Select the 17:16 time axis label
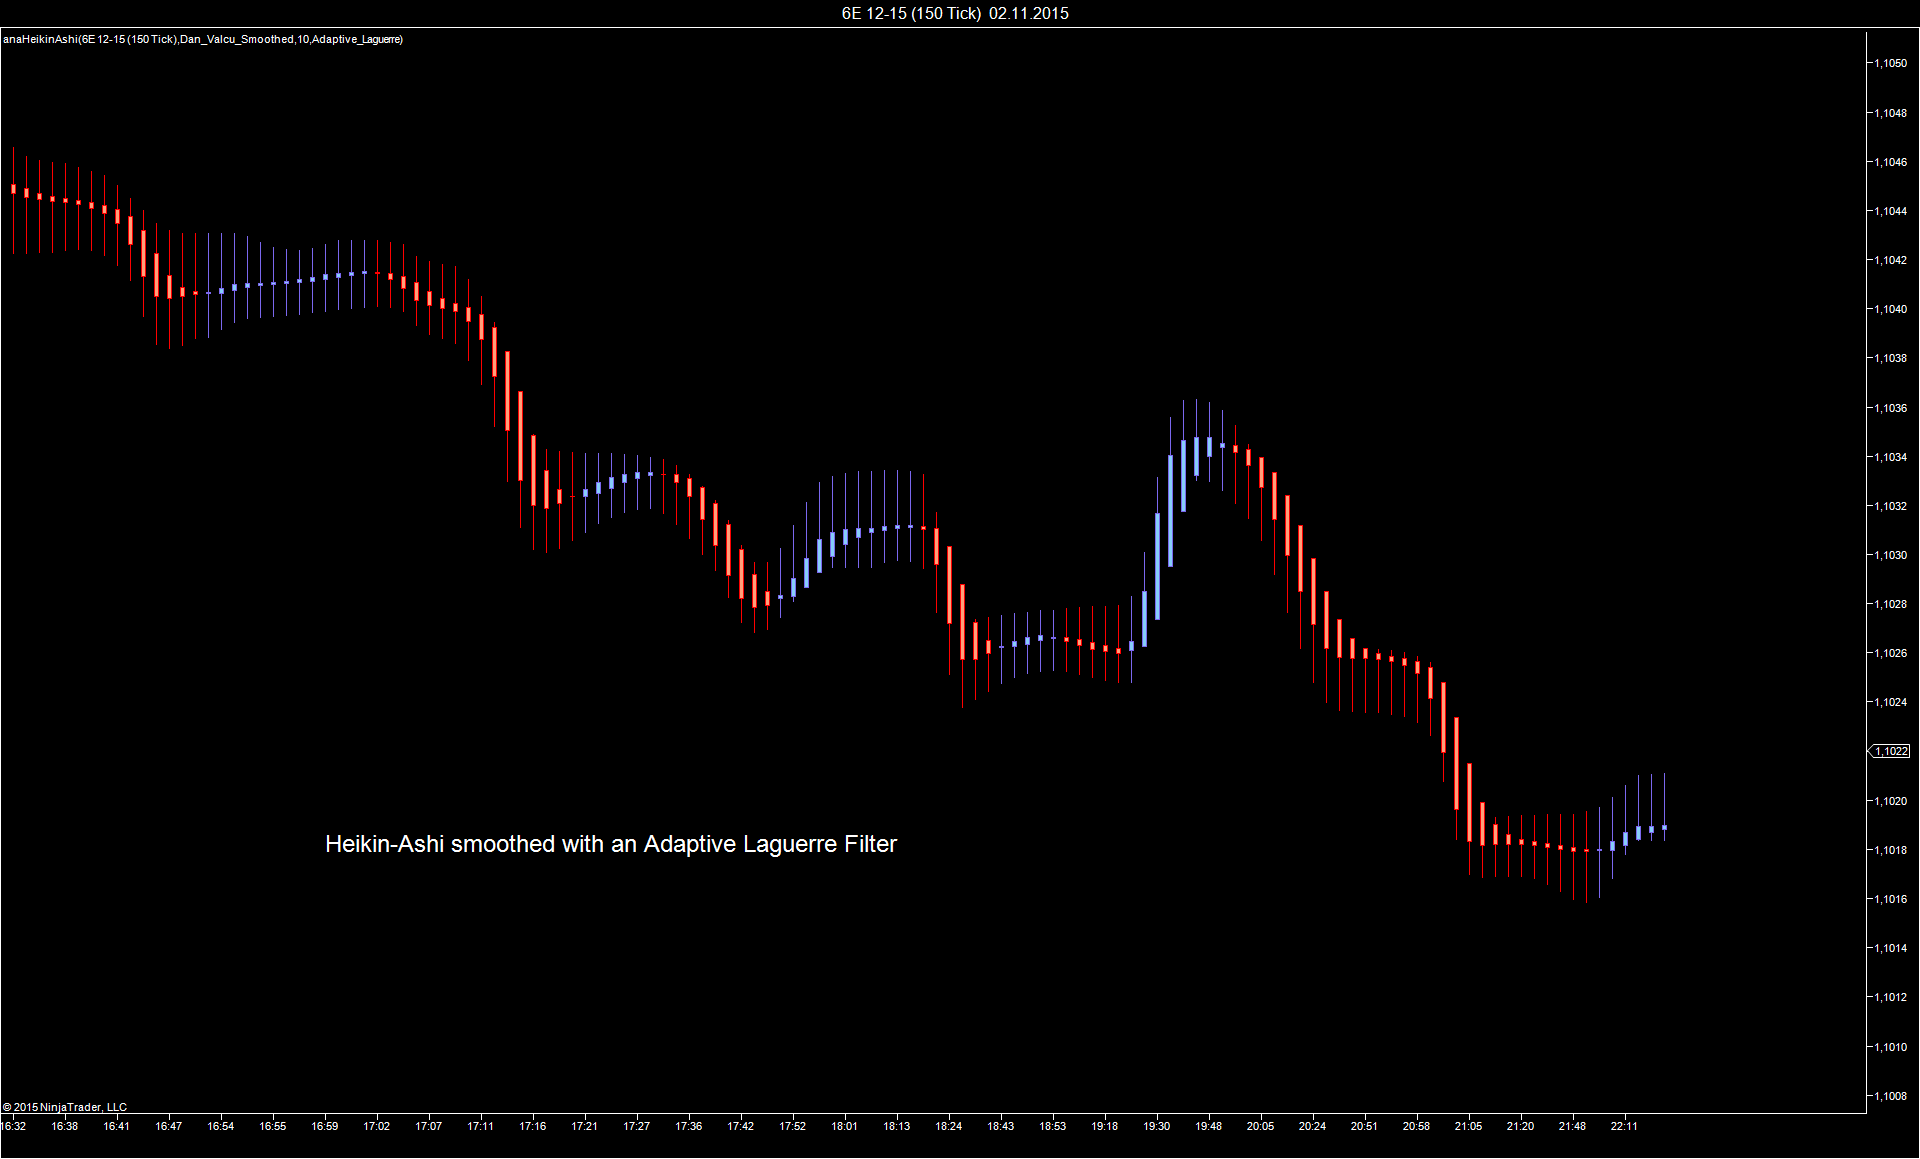The image size is (1920, 1159). pyautogui.click(x=533, y=1126)
